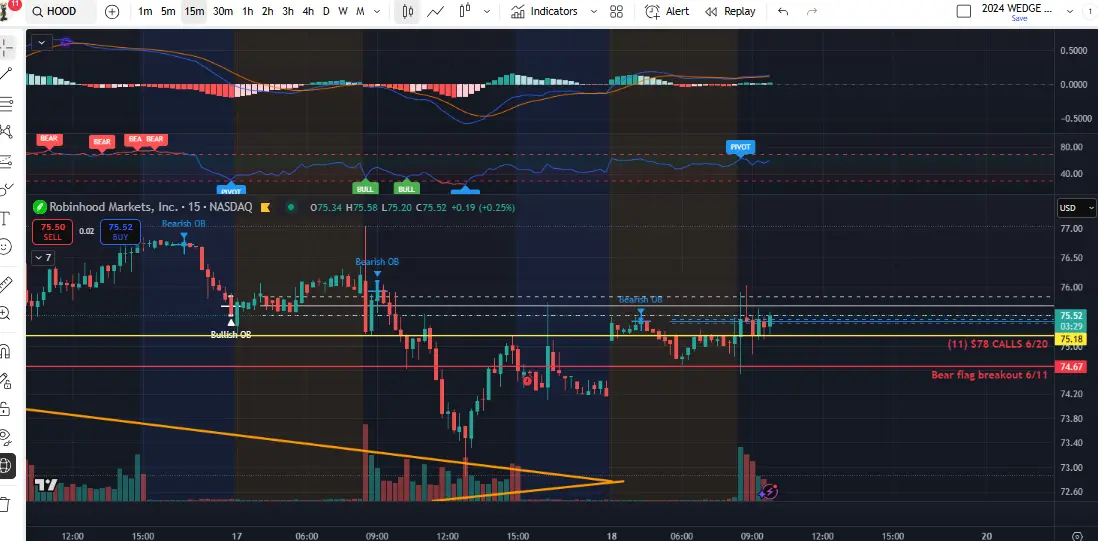The image size is (1098, 541).
Task: Click the blue PIVOT label near 80.00
Action: click(x=740, y=147)
